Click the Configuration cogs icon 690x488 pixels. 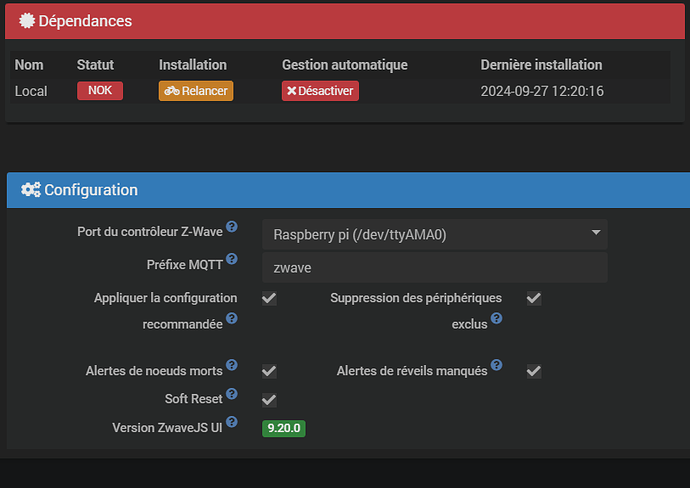click(x=31, y=190)
